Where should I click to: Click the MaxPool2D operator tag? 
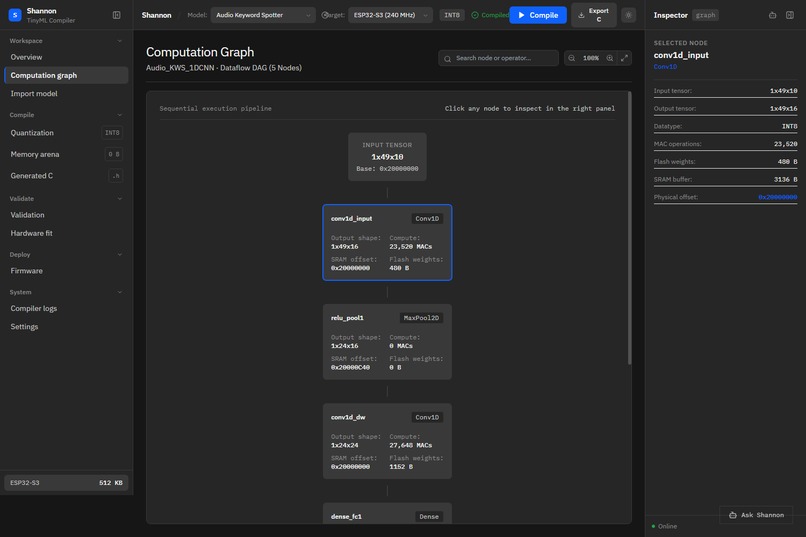click(x=421, y=318)
